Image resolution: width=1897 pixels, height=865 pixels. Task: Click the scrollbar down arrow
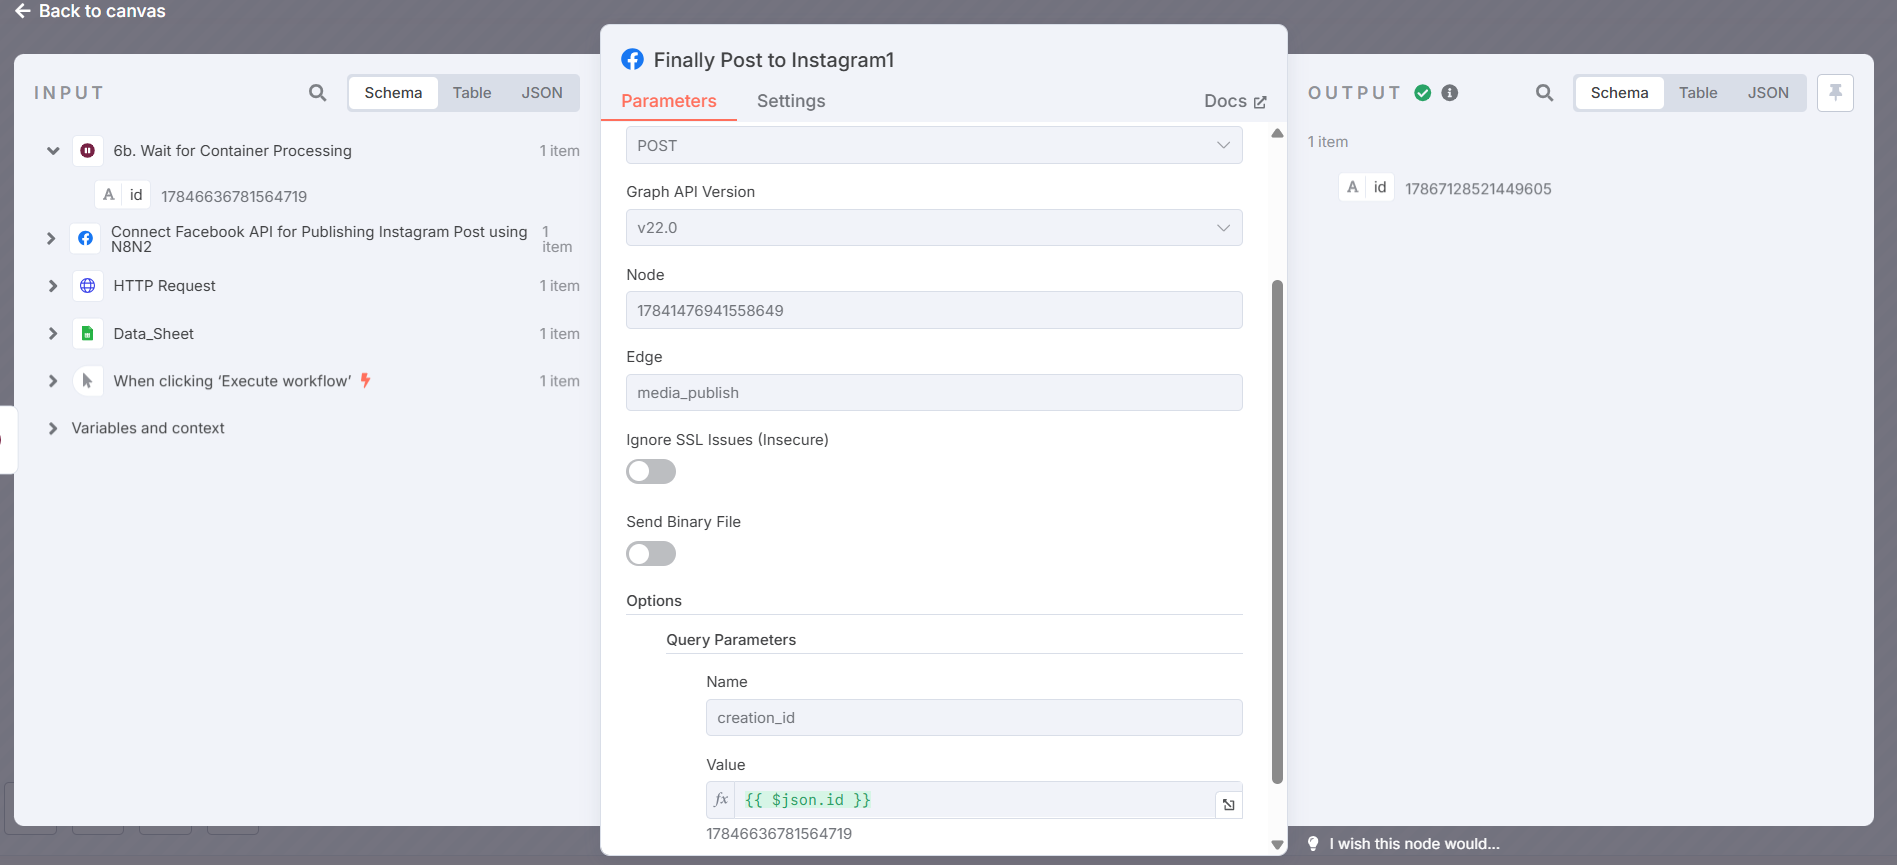1277,845
